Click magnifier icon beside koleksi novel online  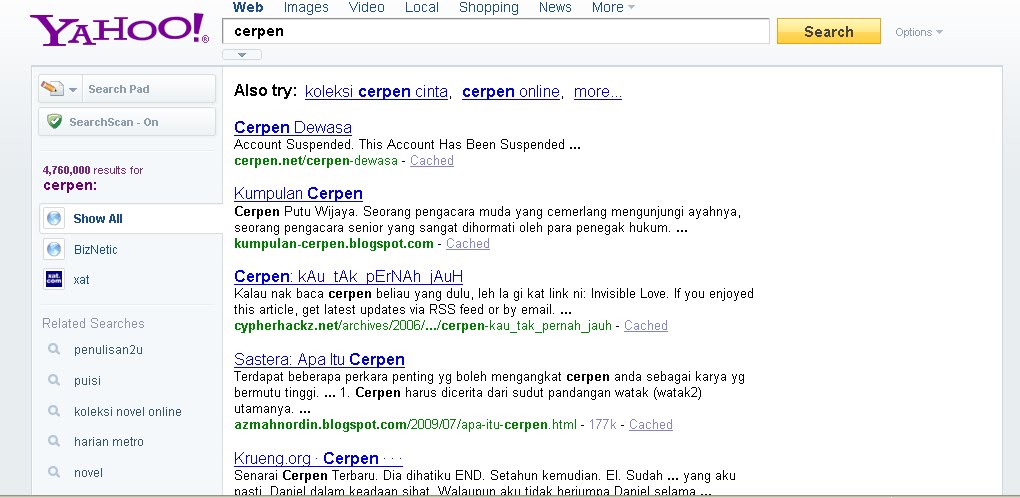54,411
